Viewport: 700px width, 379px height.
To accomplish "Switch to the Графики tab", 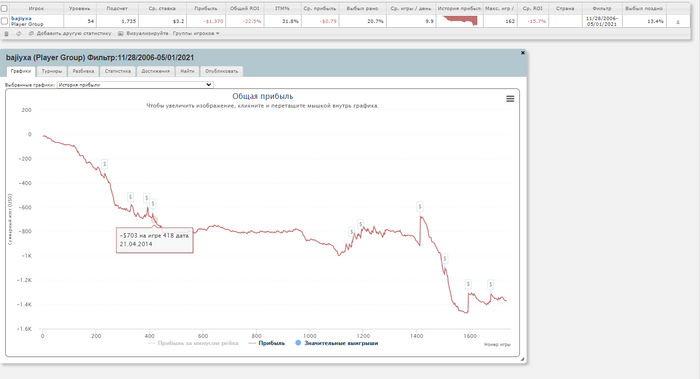I will coord(21,71).
